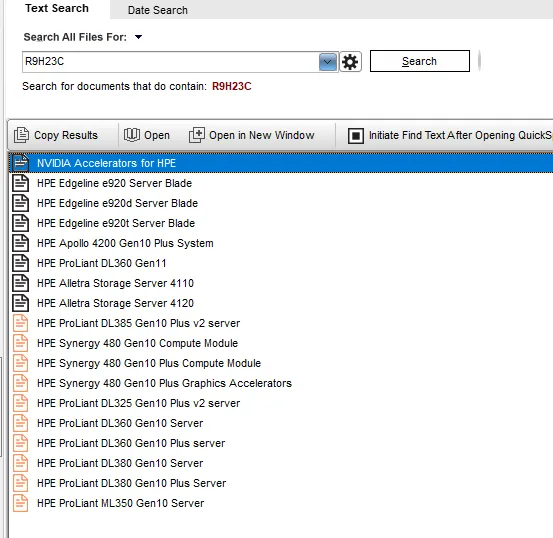553x538 pixels.
Task: Select HPE Synergy 480 Gen10 Plus Graphics Accelerators
Action: pyautogui.click(x=164, y=383)
